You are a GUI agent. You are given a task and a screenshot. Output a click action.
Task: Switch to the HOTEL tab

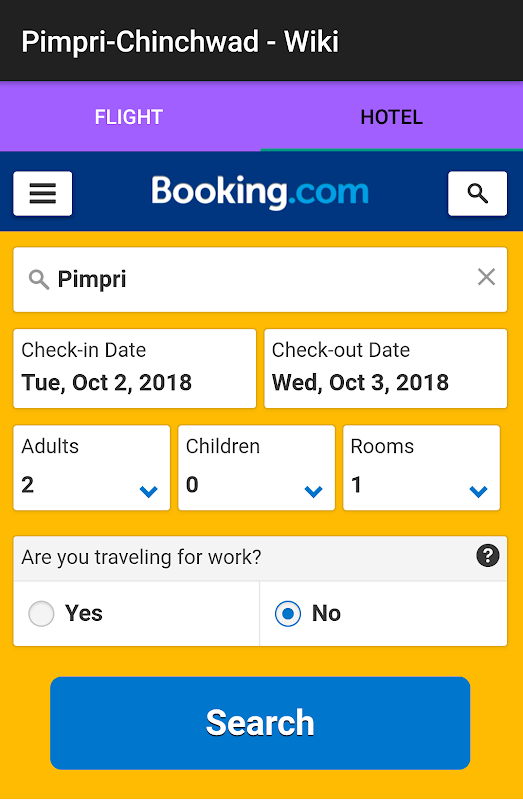392,117
